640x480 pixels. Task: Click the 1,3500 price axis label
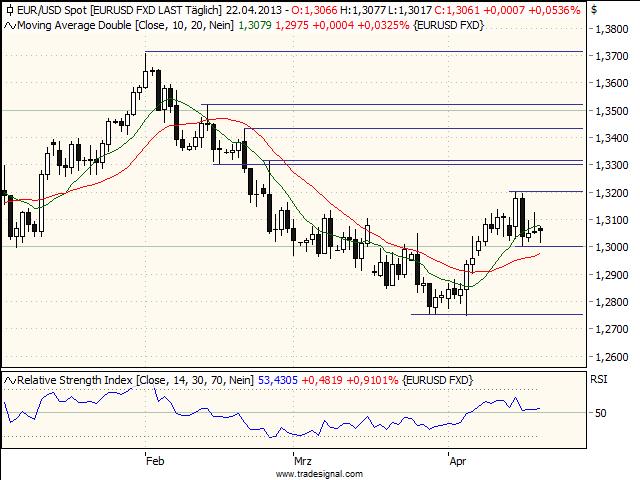coord(611,111)
